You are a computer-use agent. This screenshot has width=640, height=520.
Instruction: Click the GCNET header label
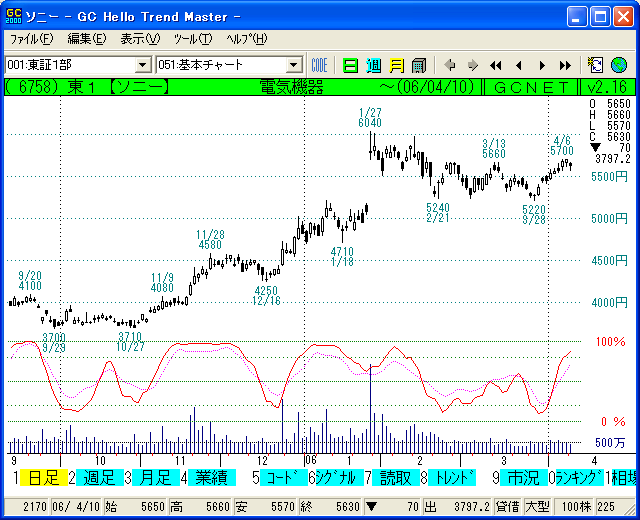531,87
